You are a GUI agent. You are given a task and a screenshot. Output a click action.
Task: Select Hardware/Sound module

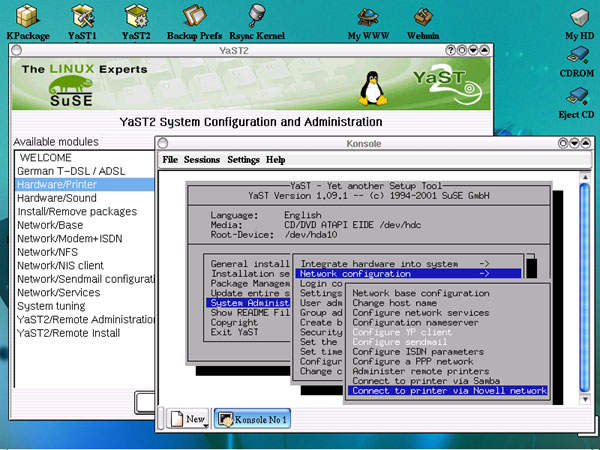[84, 198]
